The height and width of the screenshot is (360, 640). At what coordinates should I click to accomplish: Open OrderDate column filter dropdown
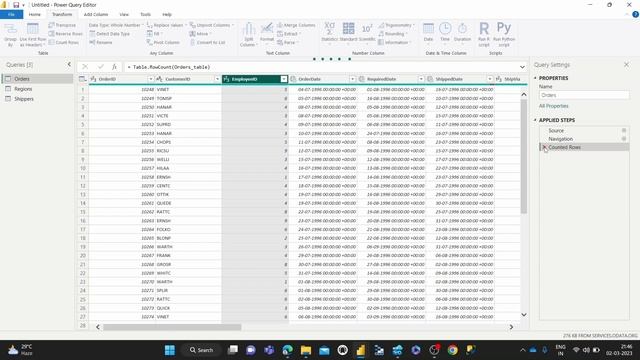pos(352,79)
